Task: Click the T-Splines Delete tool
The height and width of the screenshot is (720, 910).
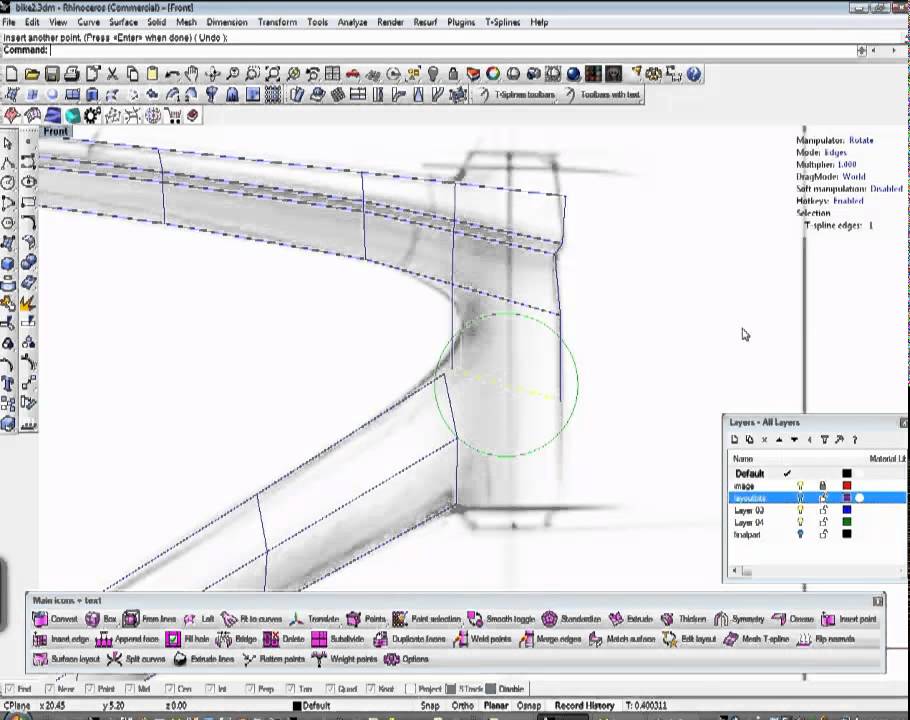Action: (283, 639)
